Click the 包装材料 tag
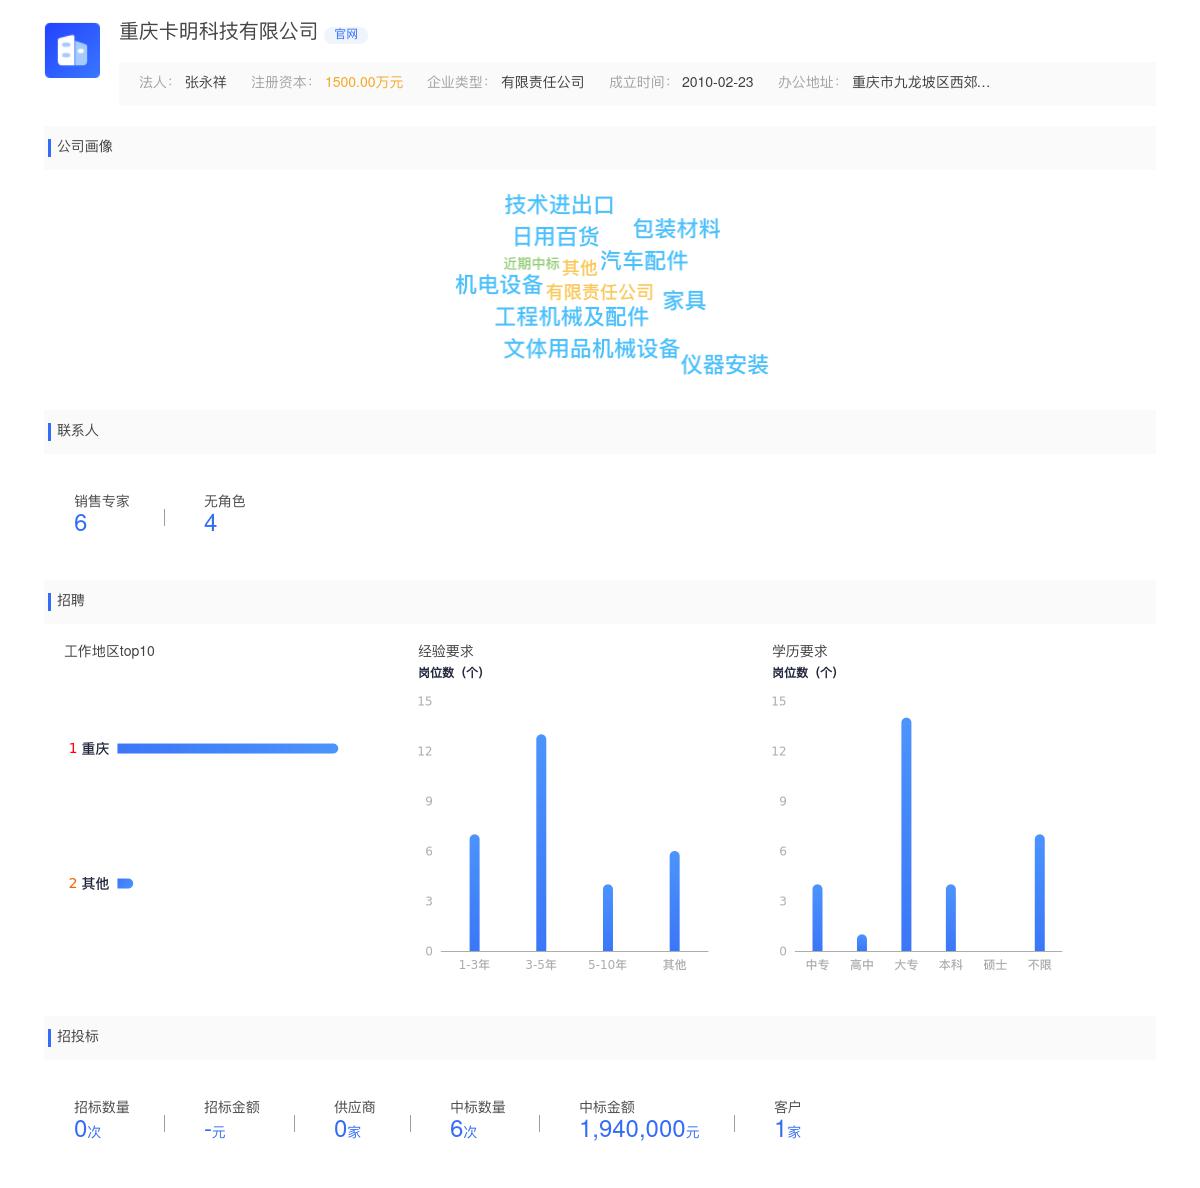The image size is (1200, 1188). coord(677,229)
